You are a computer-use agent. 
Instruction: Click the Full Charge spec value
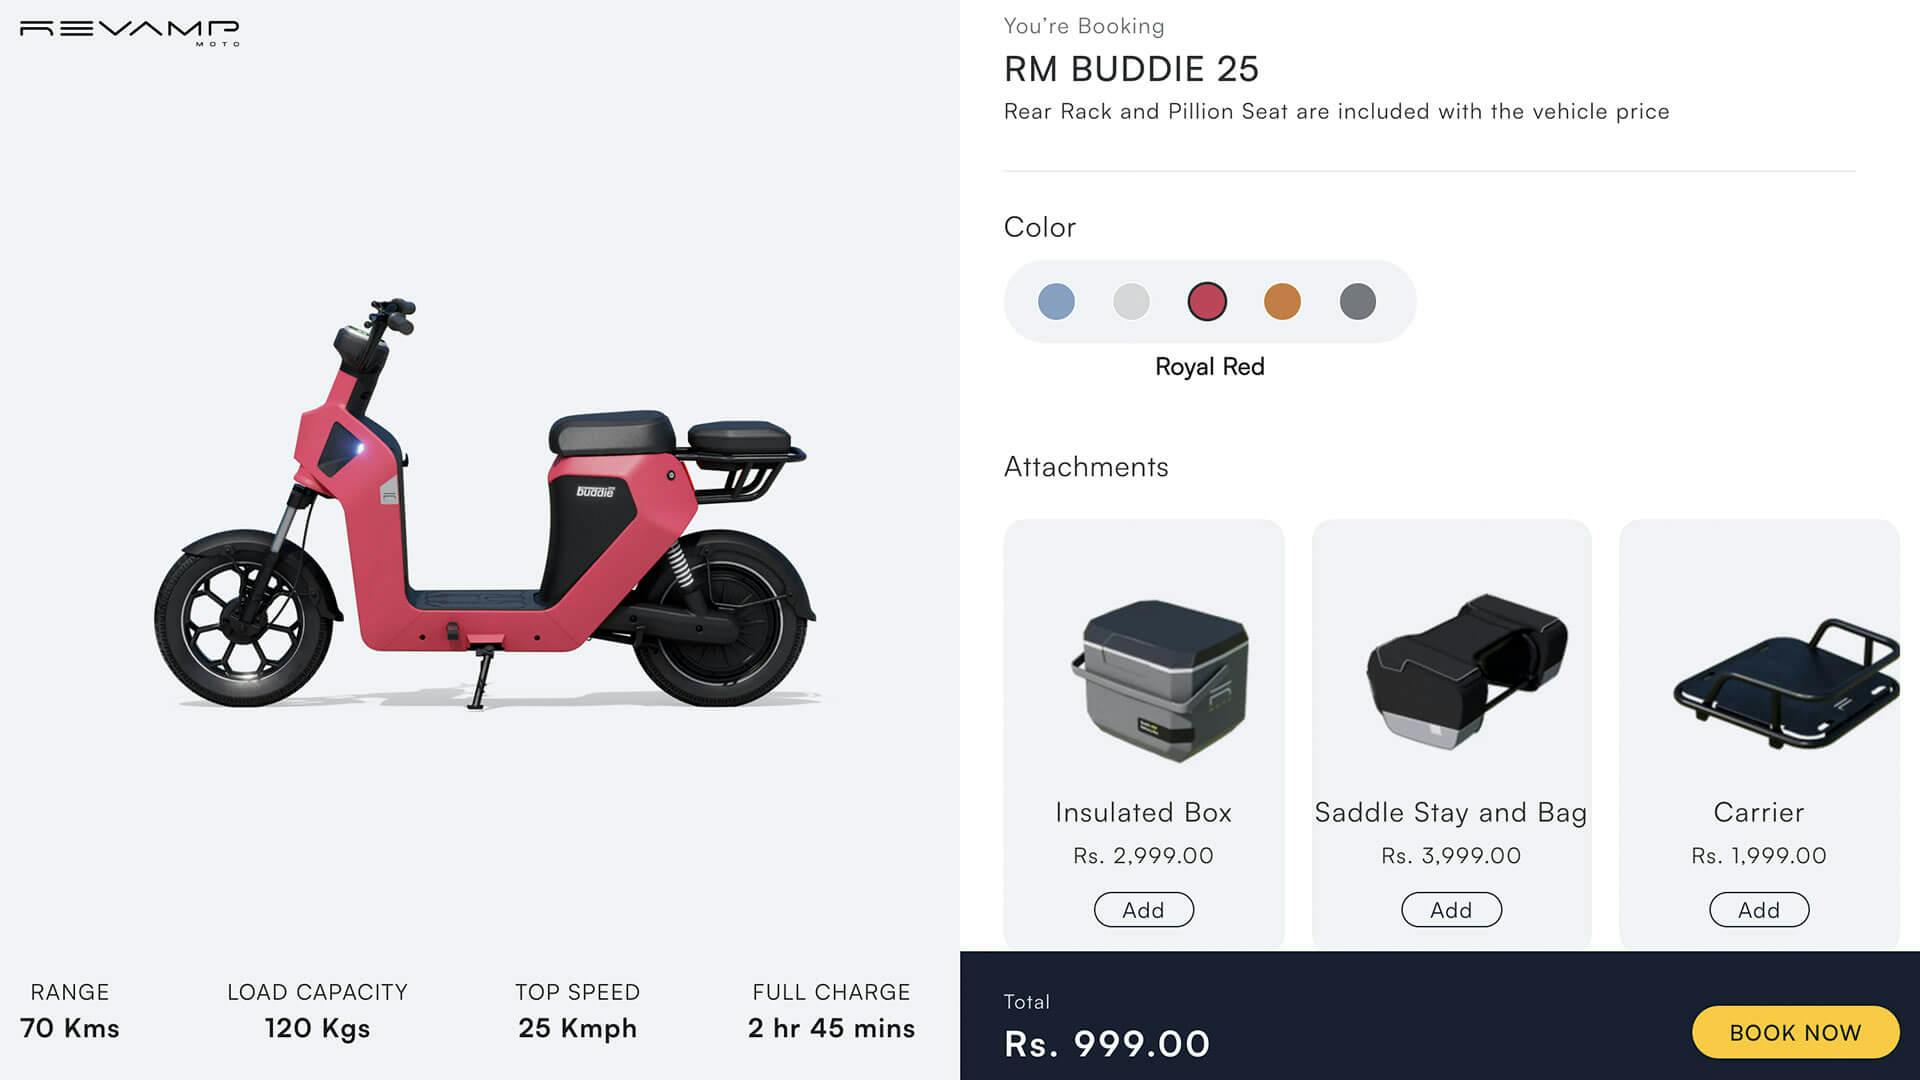[x=831, y=1028]
